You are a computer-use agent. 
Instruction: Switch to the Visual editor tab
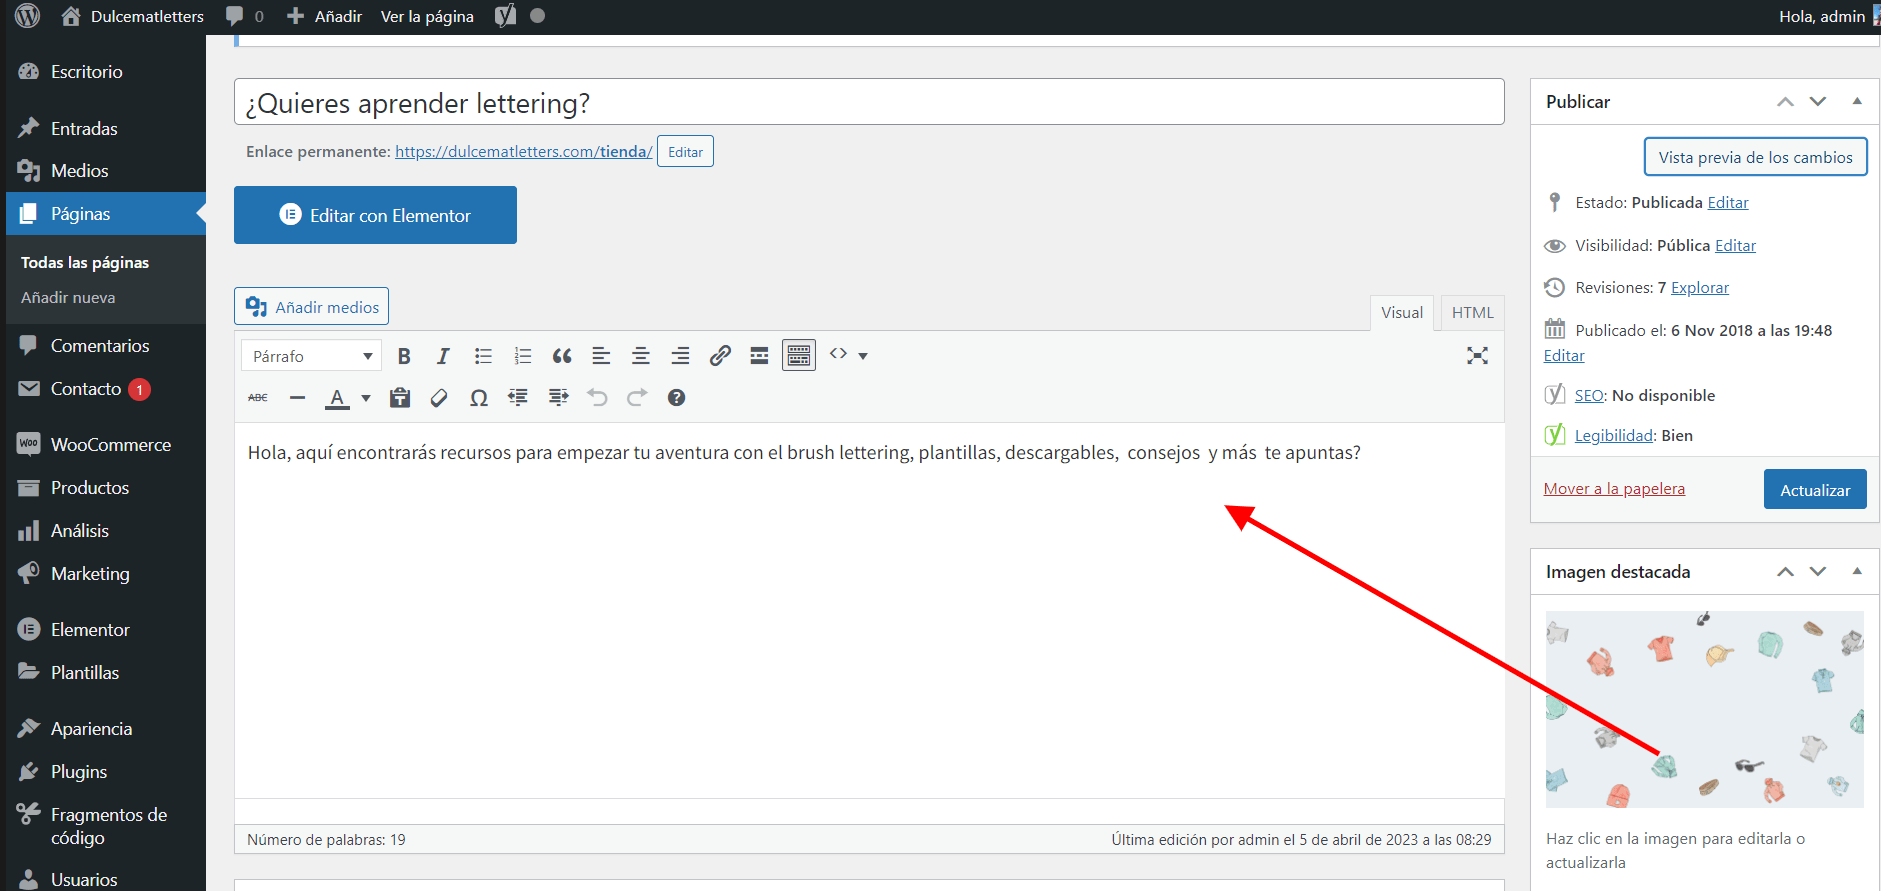point(1402,313)
